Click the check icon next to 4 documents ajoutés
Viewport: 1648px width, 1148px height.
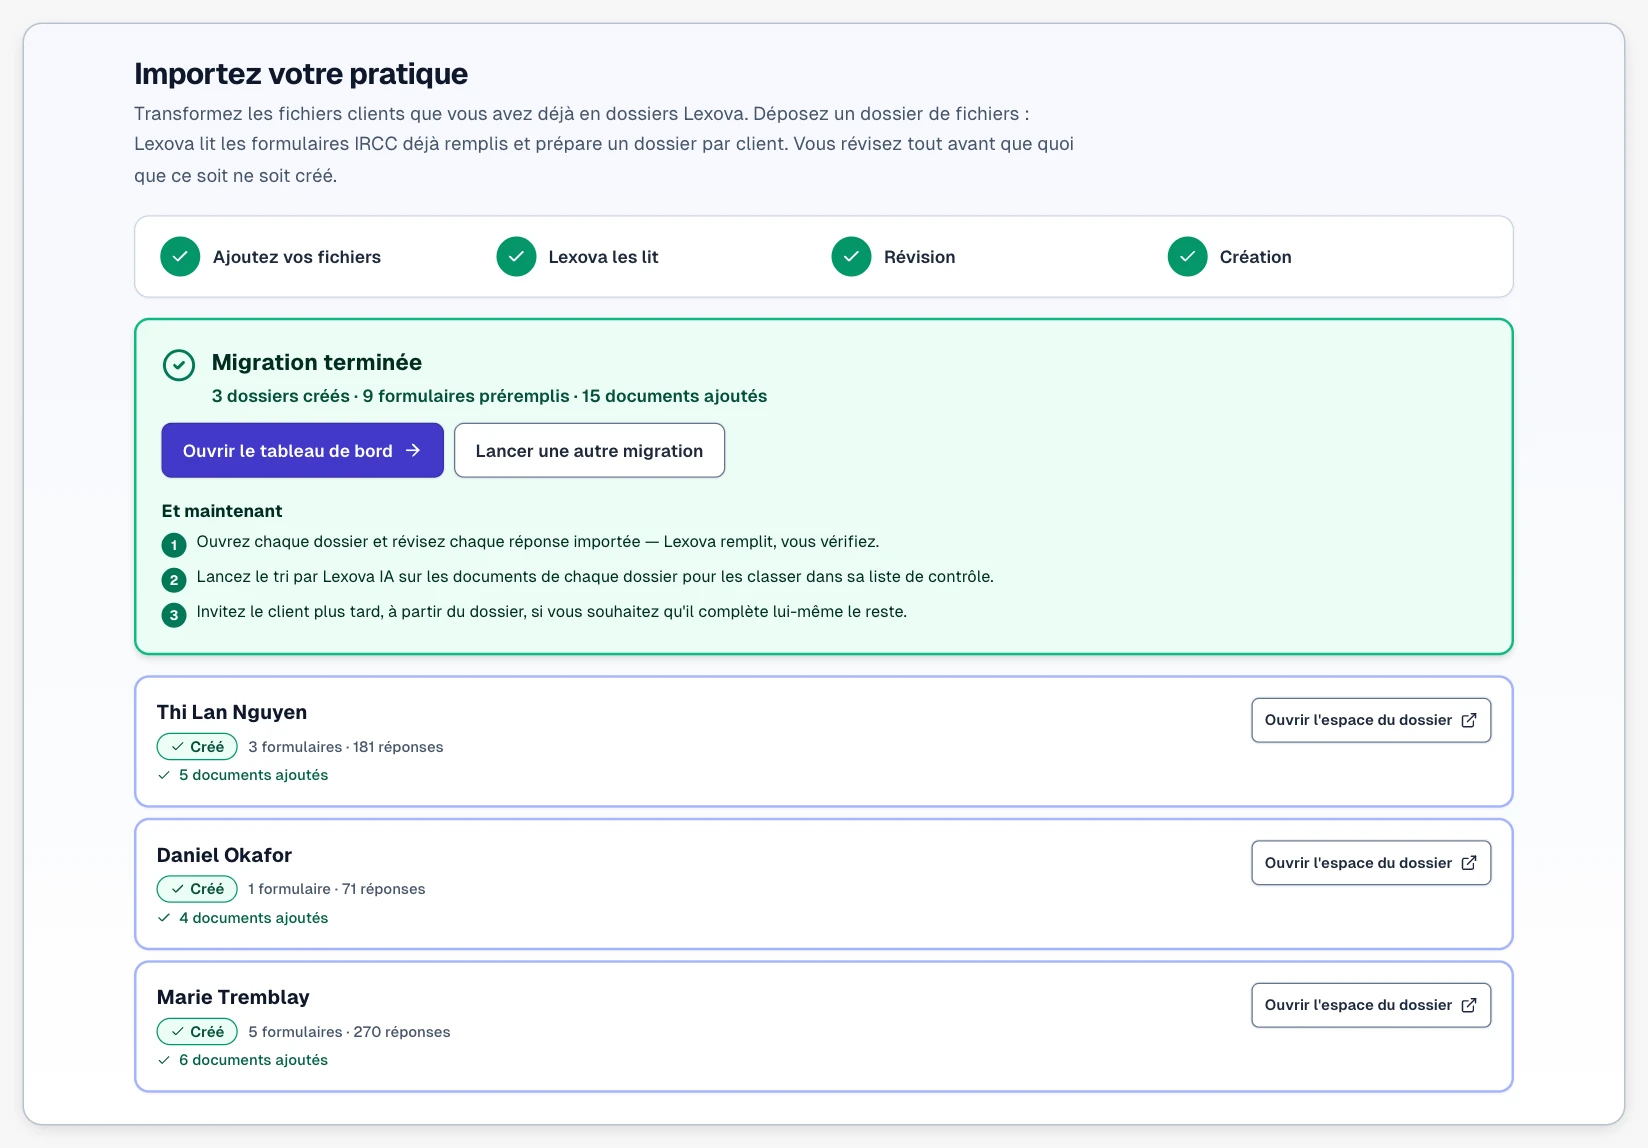164,918
